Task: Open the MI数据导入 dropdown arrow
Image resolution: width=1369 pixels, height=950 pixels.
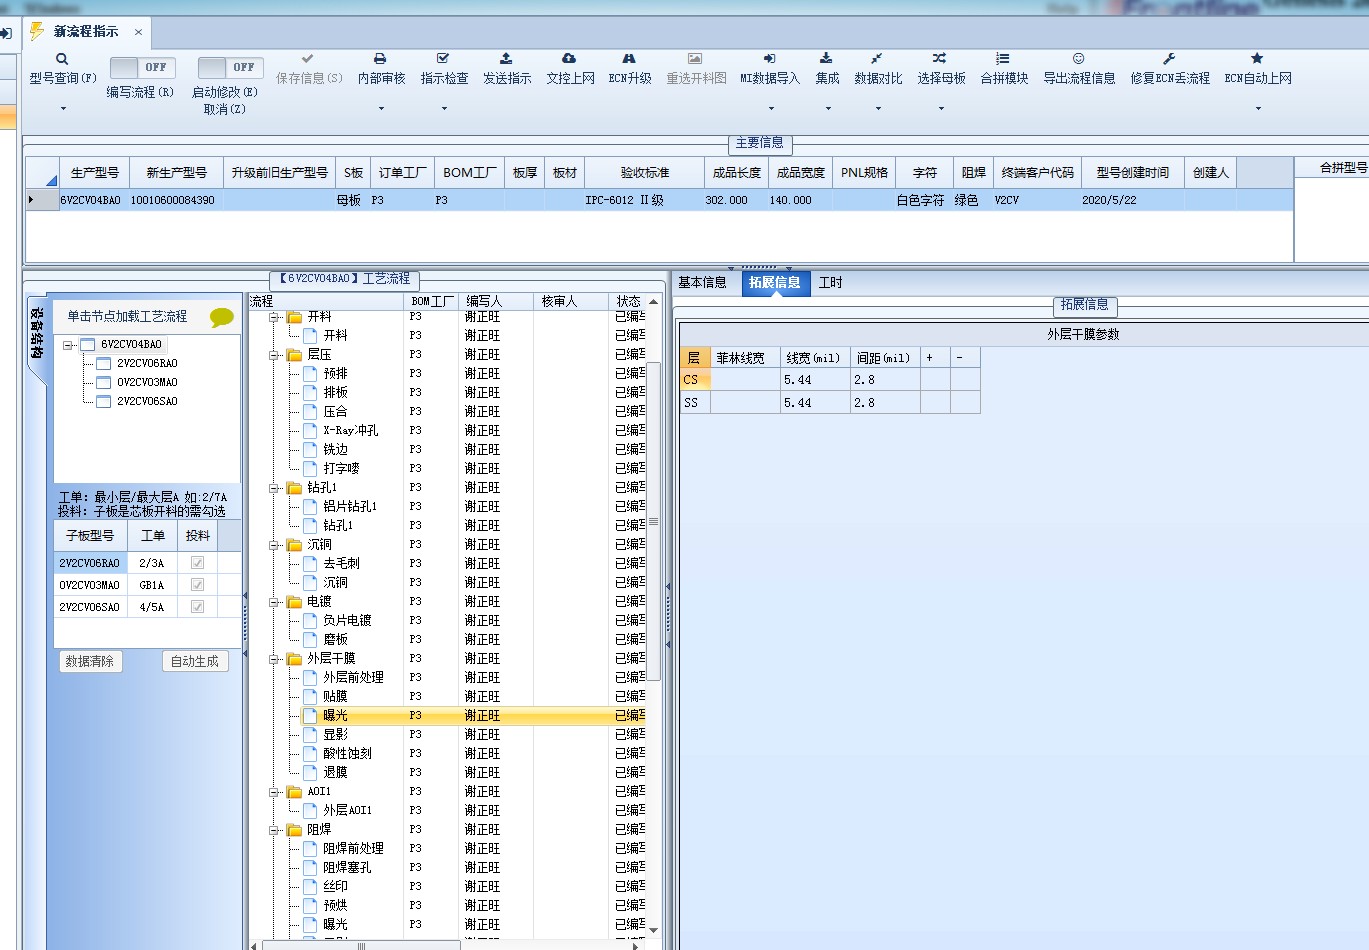Action: [x=770, y=108]
